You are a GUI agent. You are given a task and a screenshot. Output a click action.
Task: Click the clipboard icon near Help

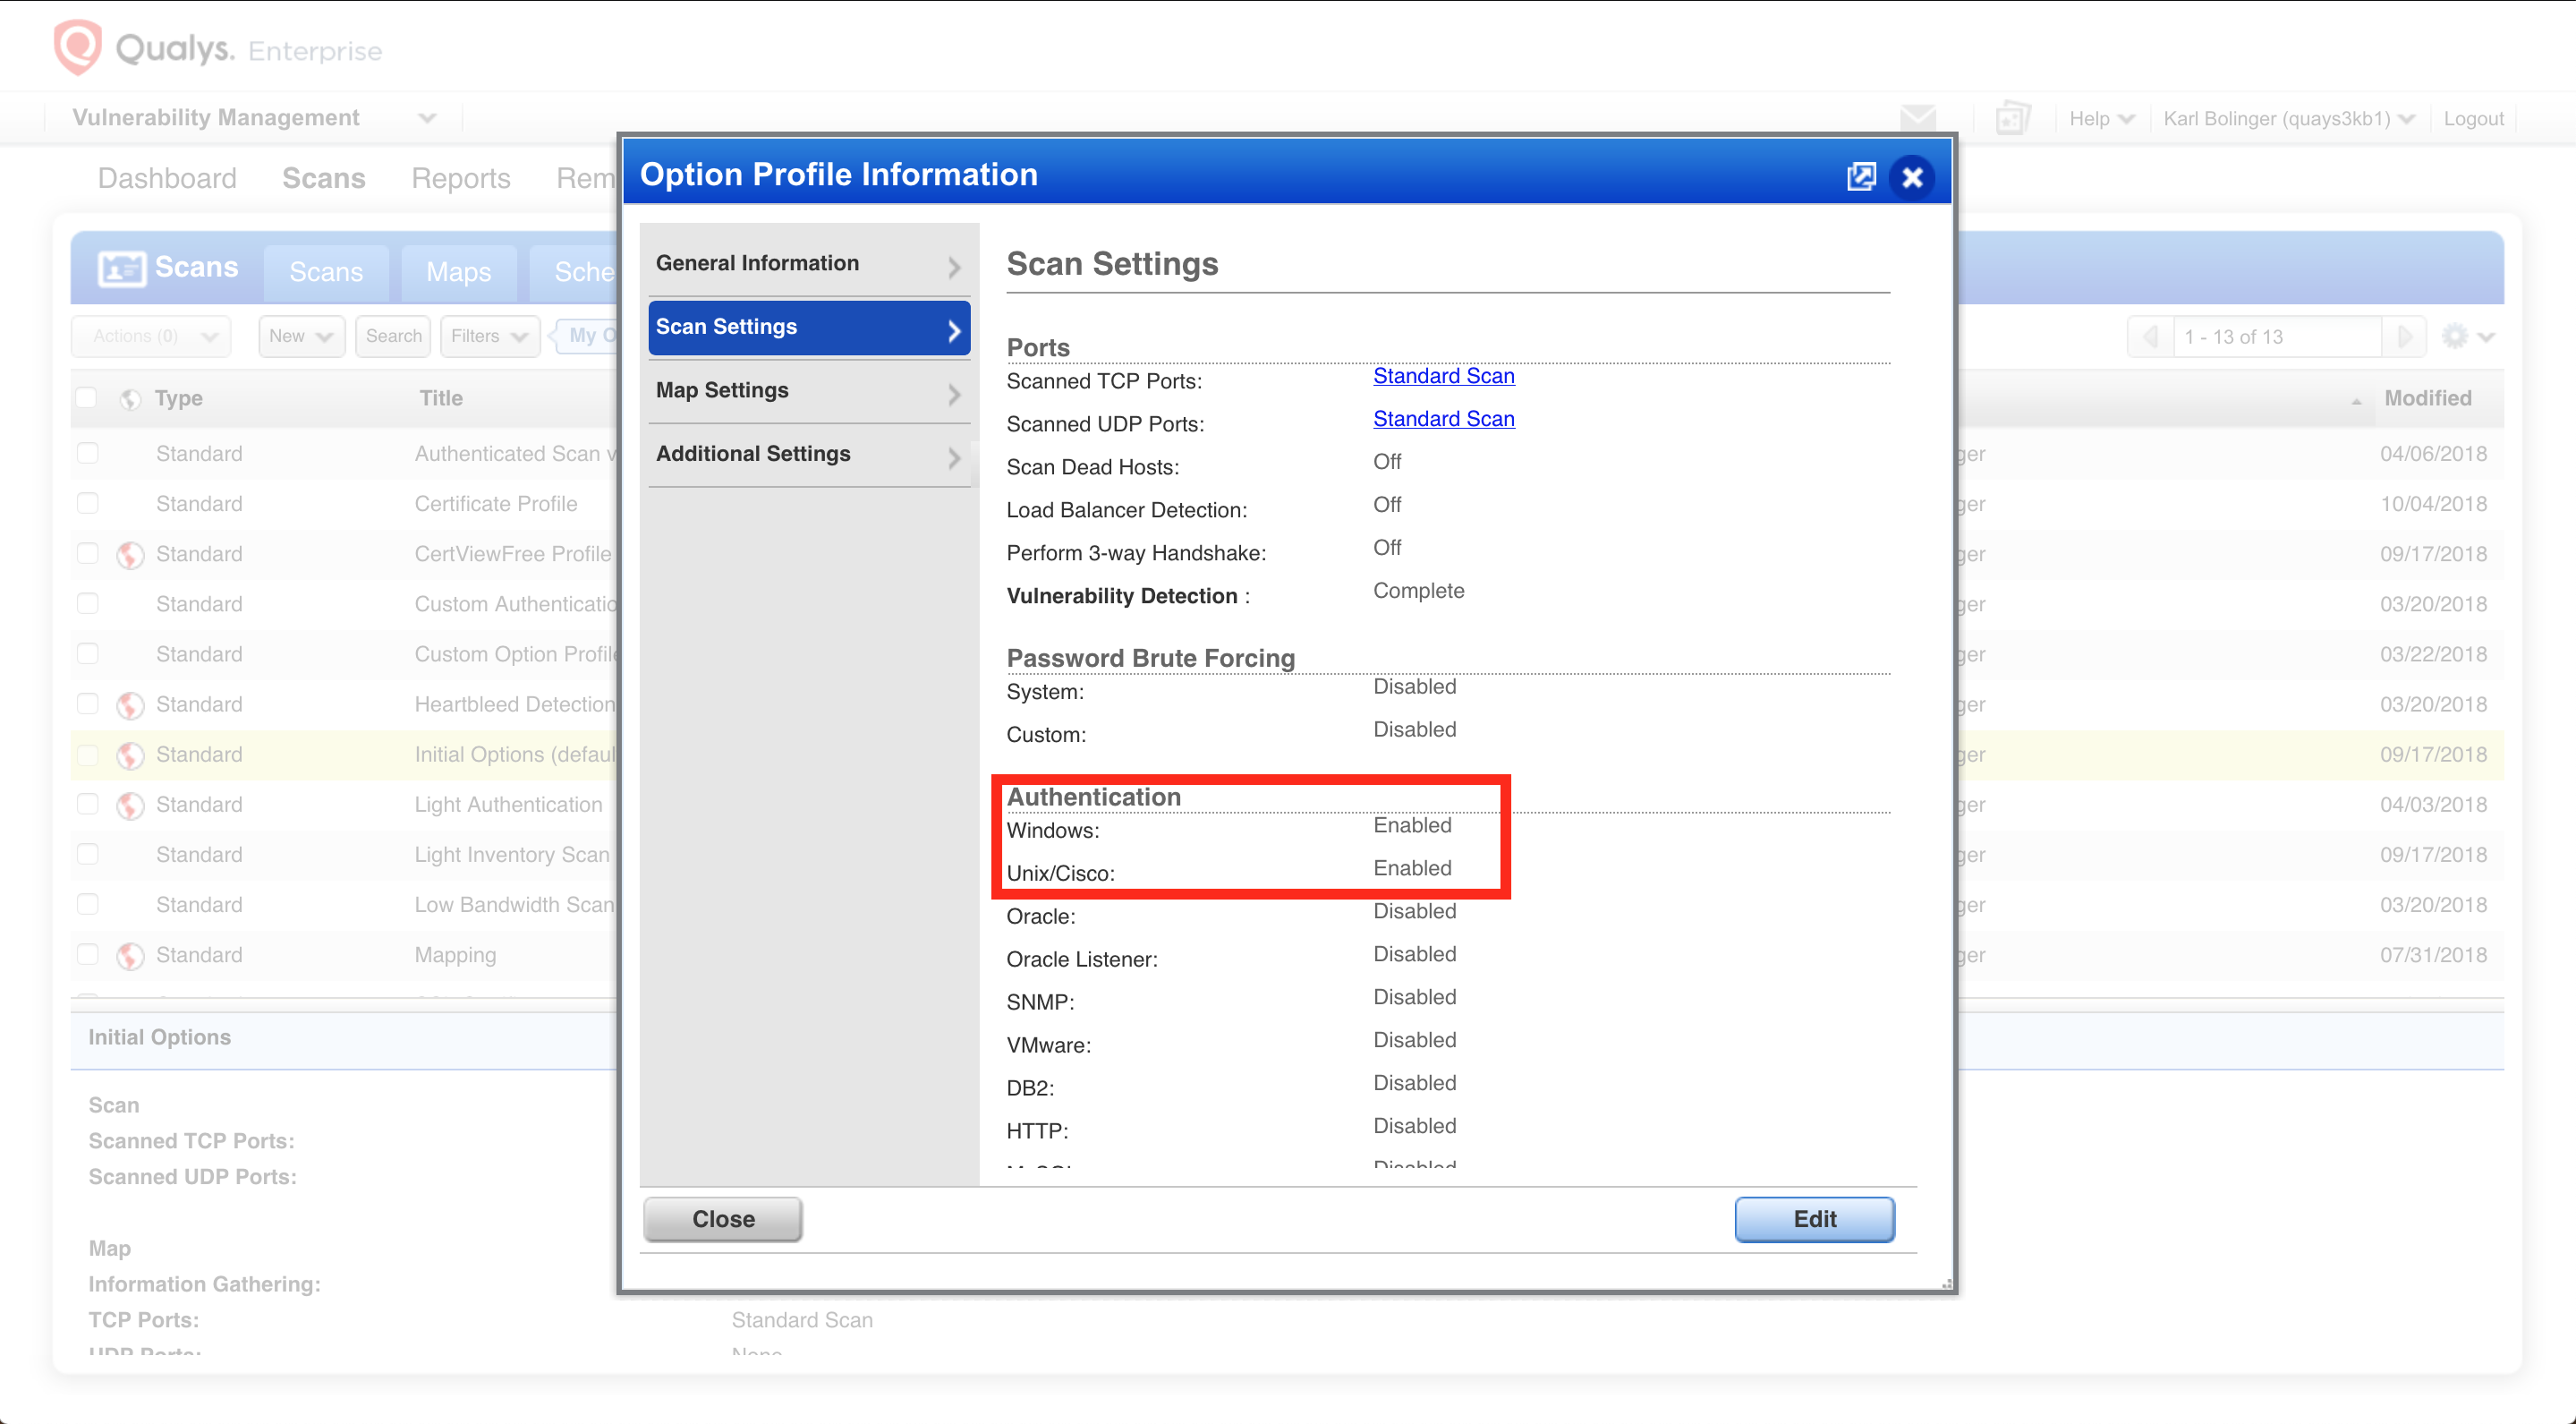coord(2011,118)
